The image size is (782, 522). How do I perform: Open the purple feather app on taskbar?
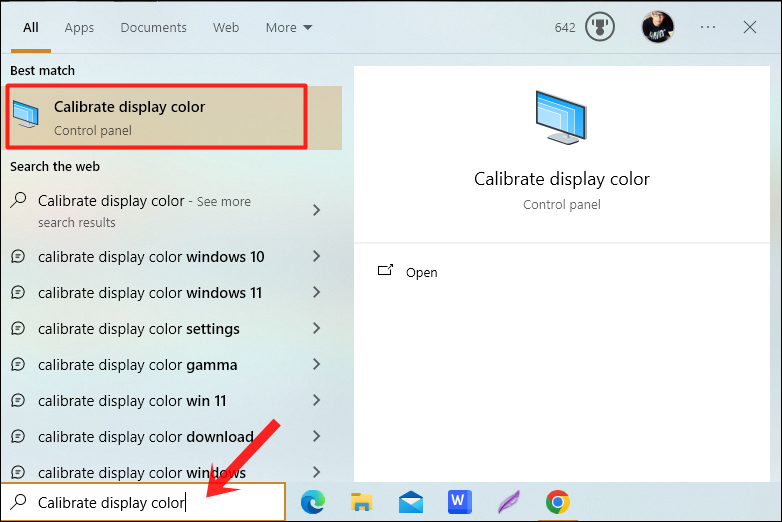(x=508, y=502)
